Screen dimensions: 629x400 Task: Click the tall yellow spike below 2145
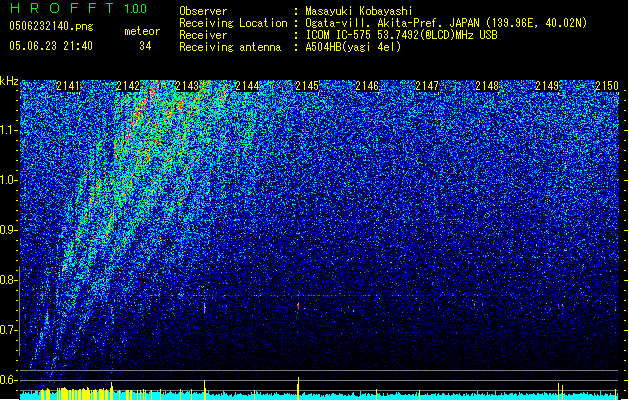click(298, 388)
